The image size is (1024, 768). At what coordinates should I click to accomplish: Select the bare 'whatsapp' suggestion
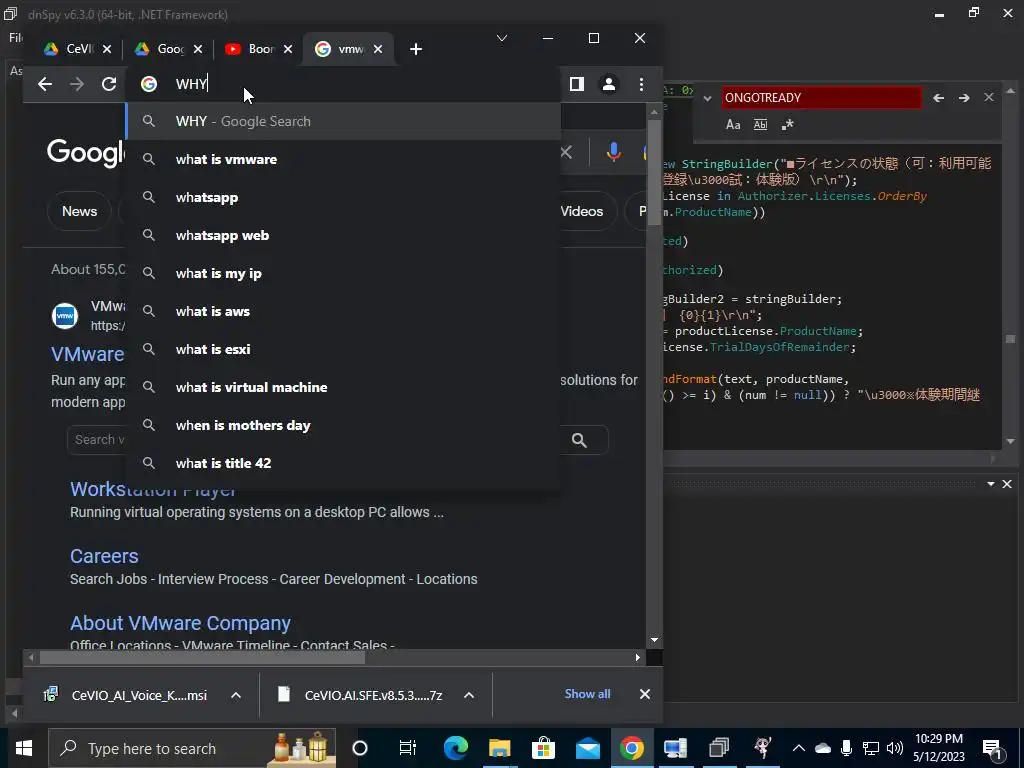pos(343,197)
